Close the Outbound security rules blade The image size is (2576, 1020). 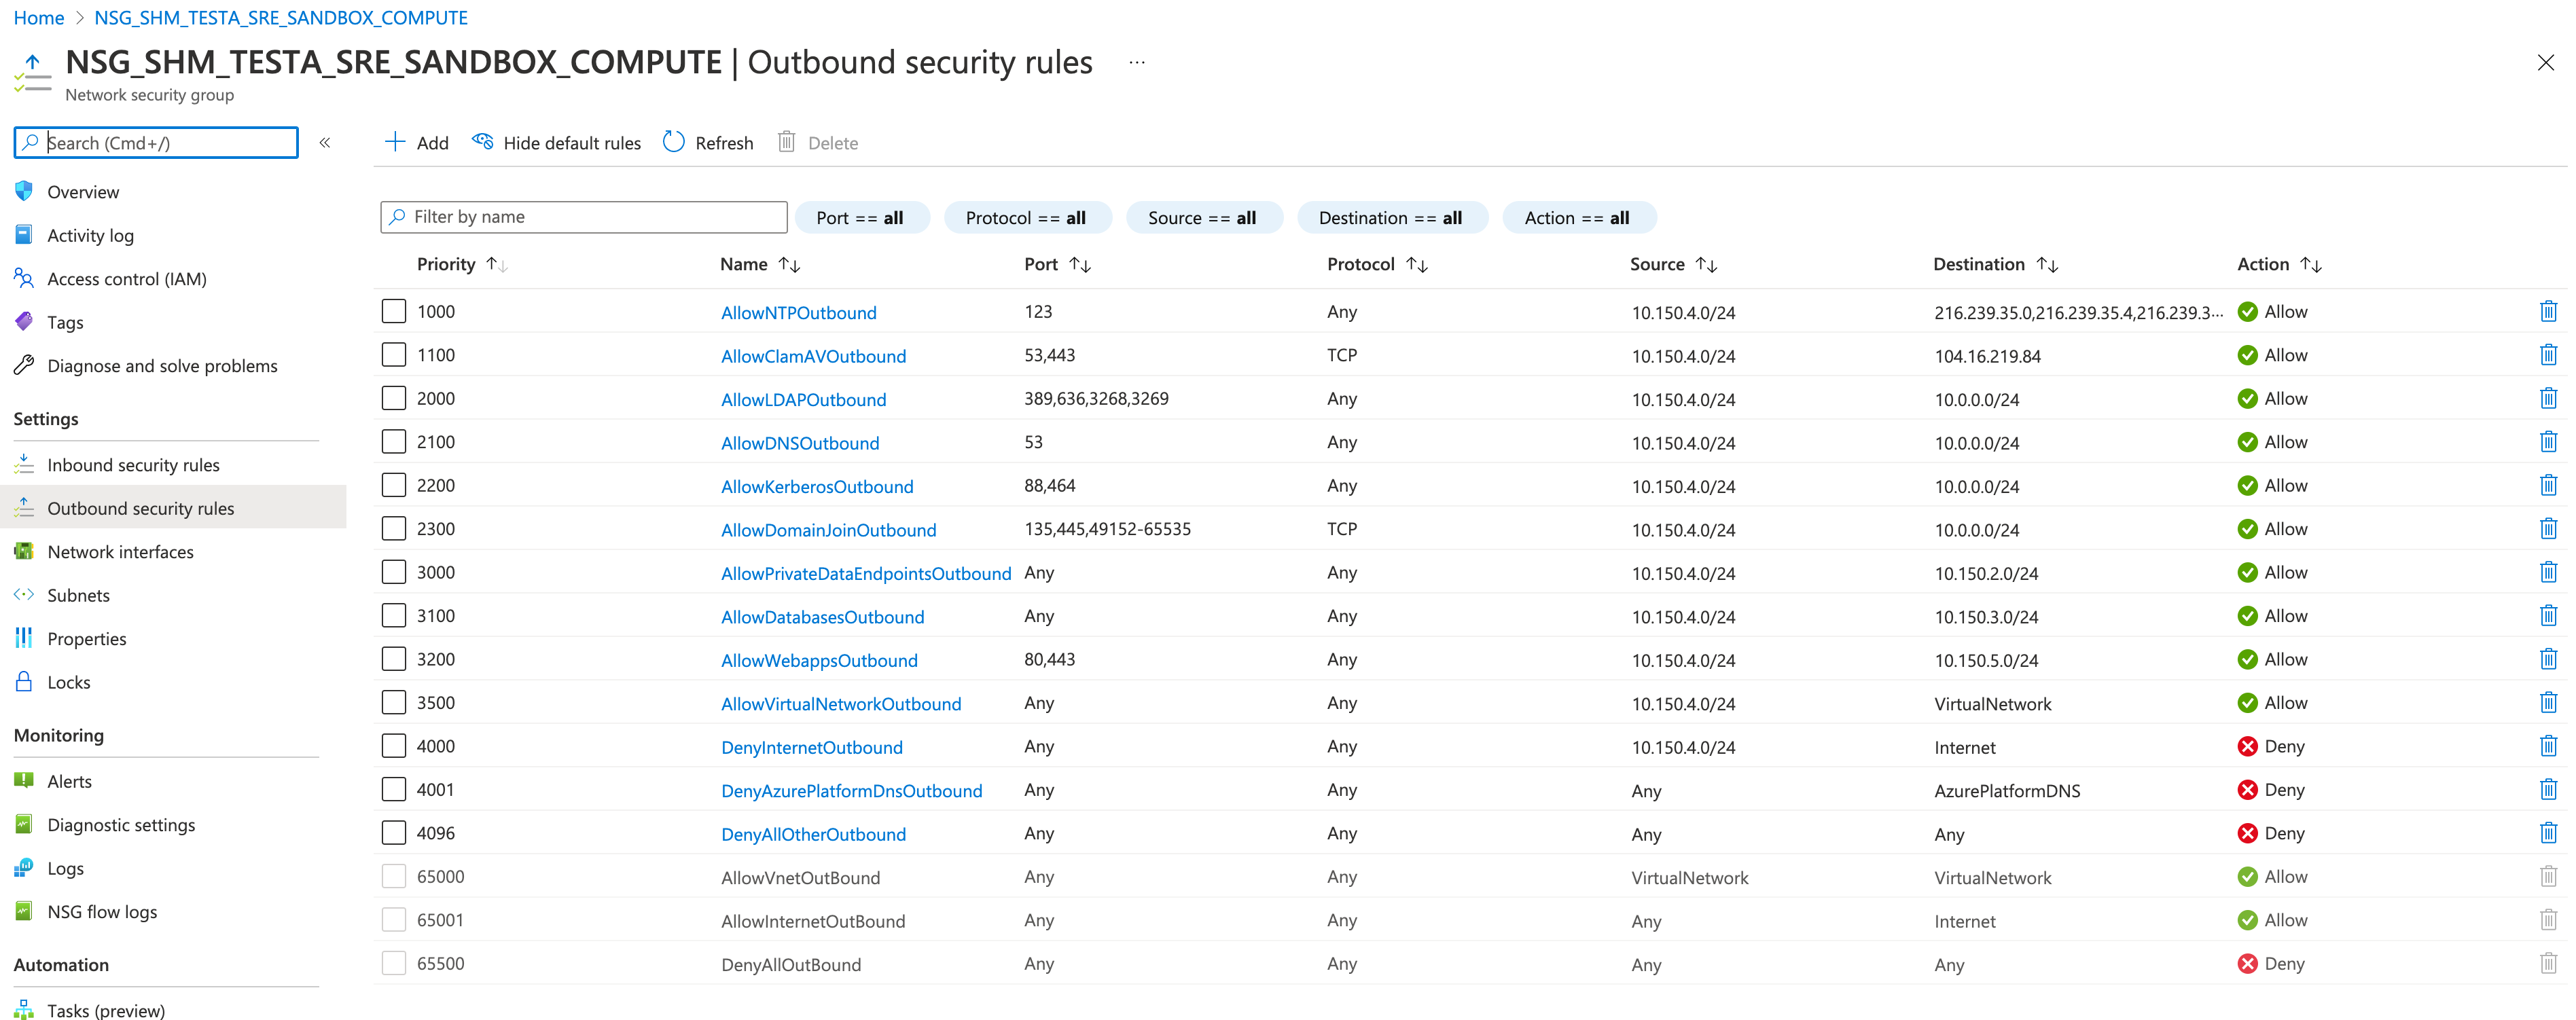coord(2545,63)
